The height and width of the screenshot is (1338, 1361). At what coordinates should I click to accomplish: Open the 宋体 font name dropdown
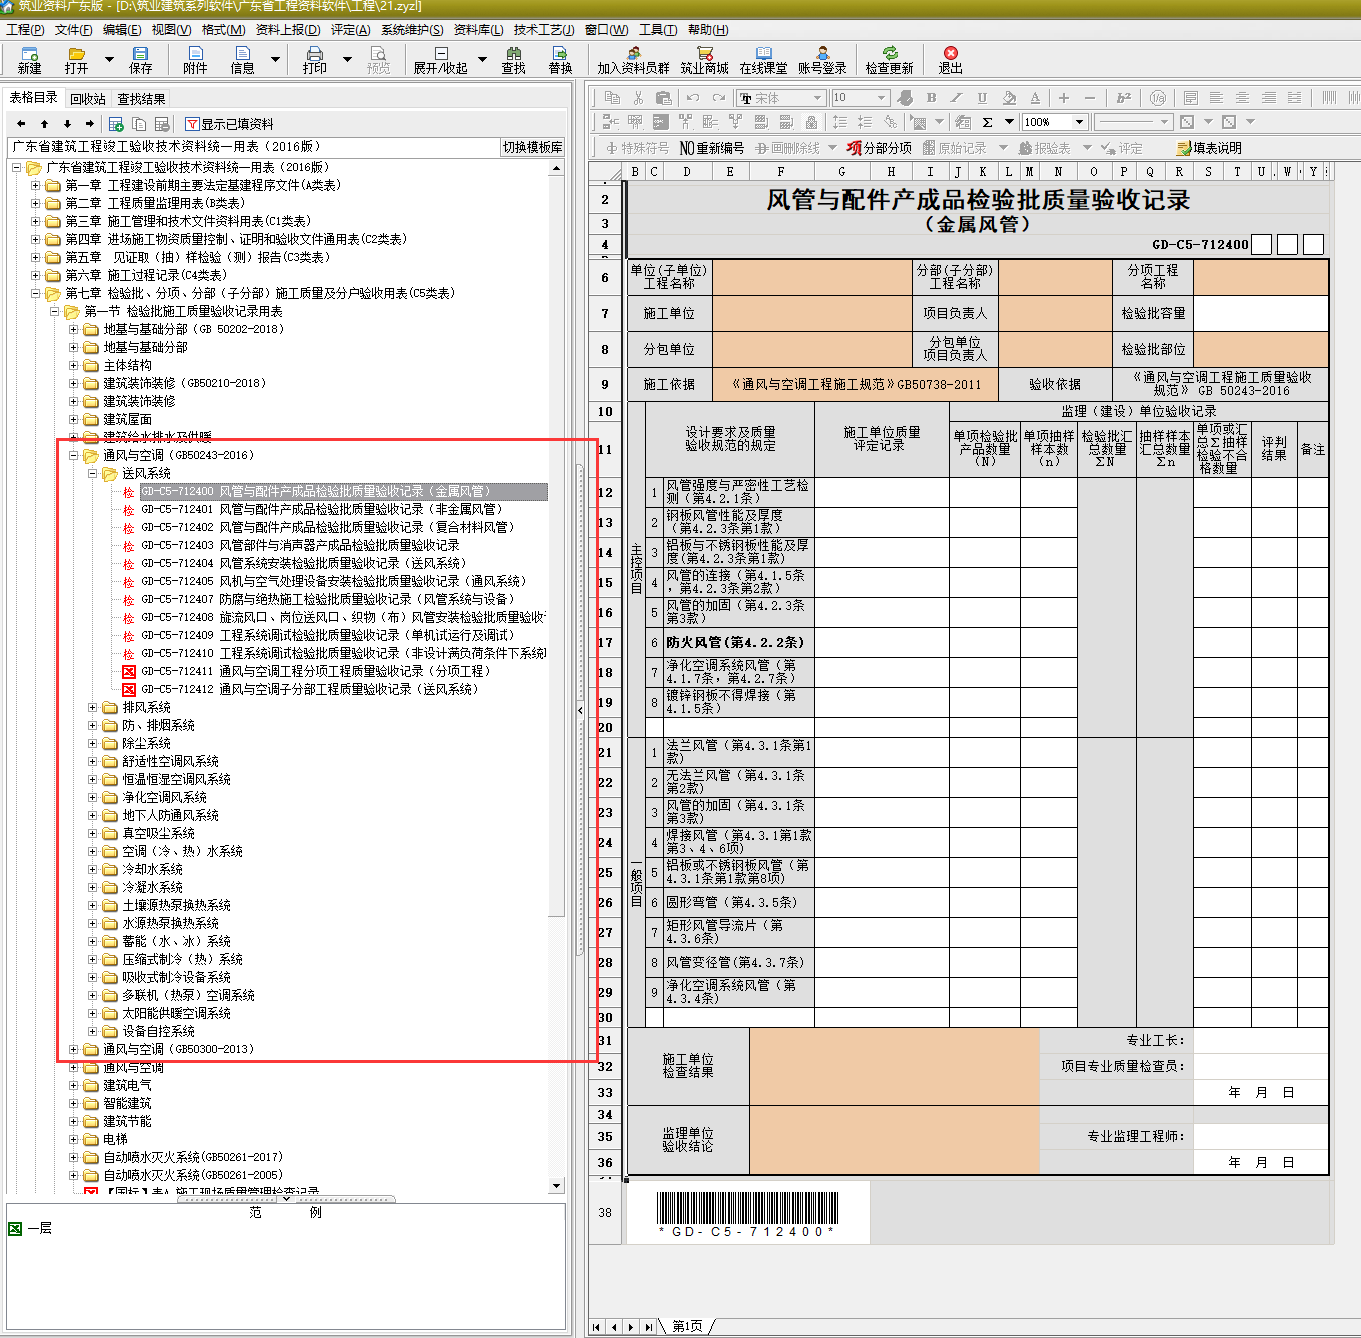tap(817, 98)
